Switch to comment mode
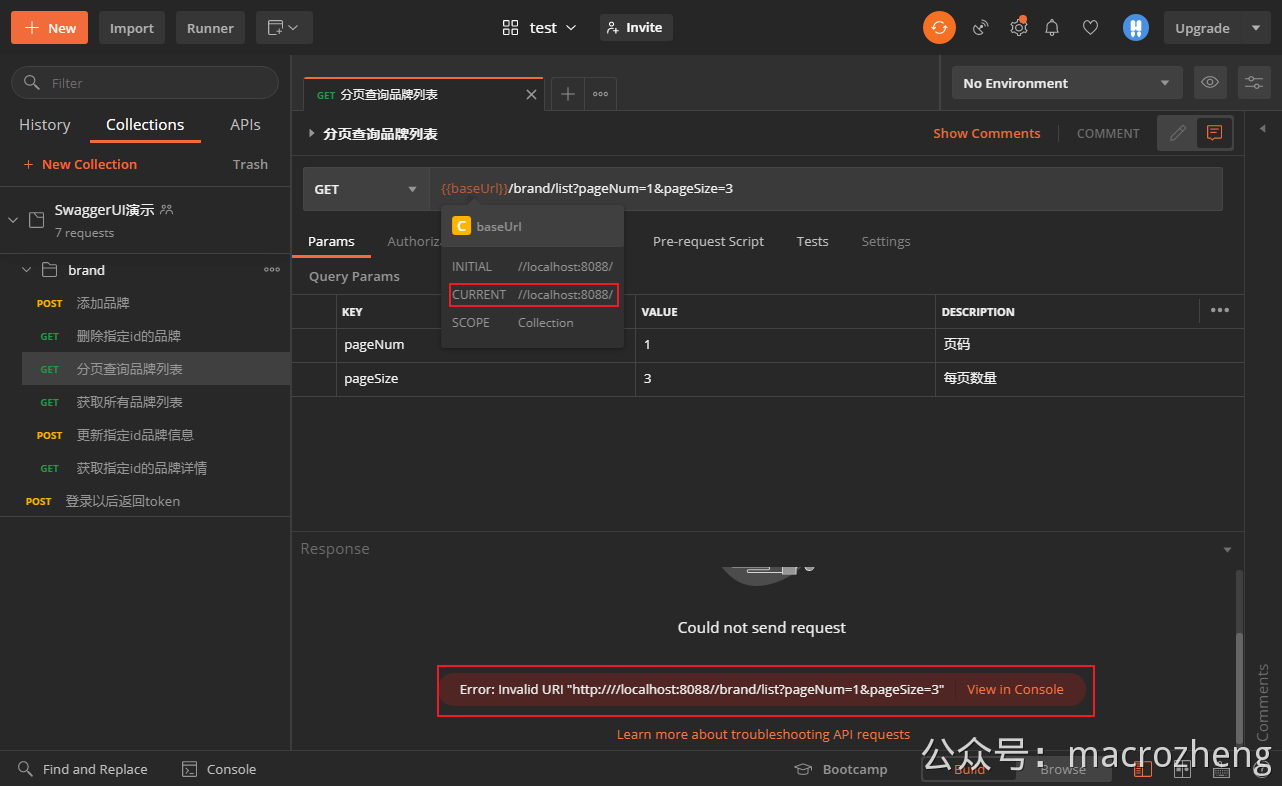The width and height of the screenshot is (1282, 786). click(x=1215, y=132)
